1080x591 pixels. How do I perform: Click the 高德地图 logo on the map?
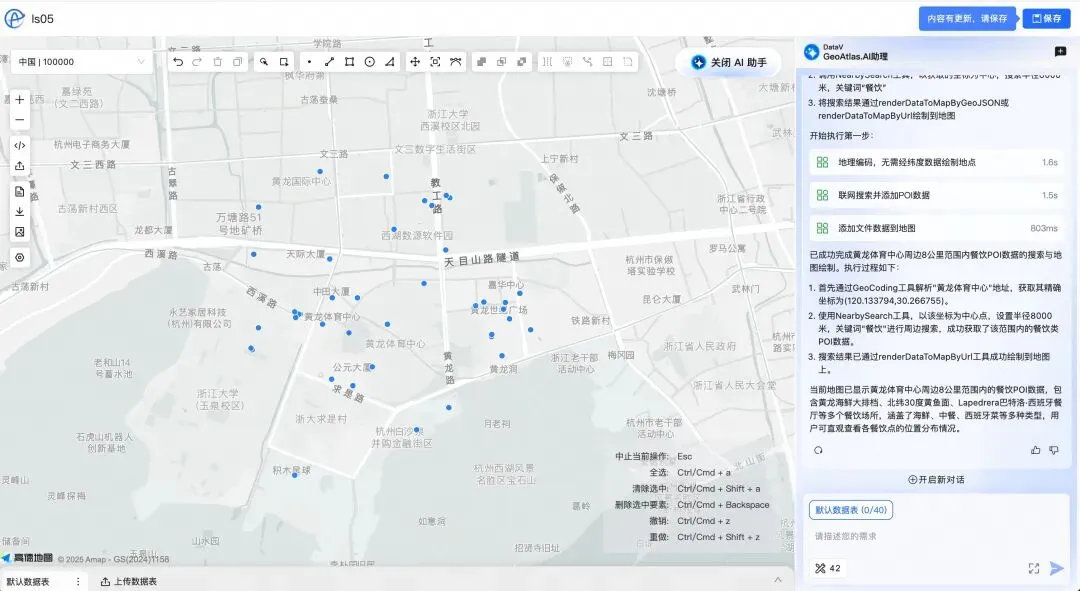28,559
